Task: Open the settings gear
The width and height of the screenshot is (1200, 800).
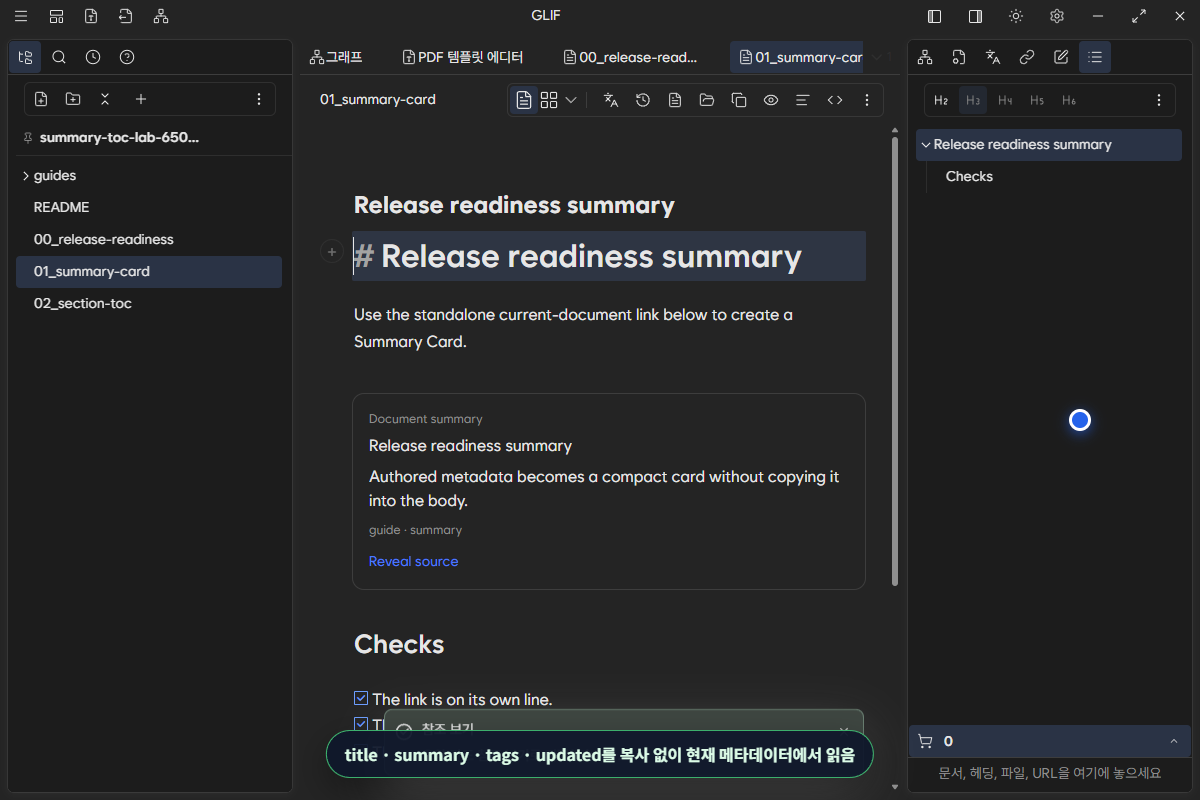Action: tap(1057, 16)
